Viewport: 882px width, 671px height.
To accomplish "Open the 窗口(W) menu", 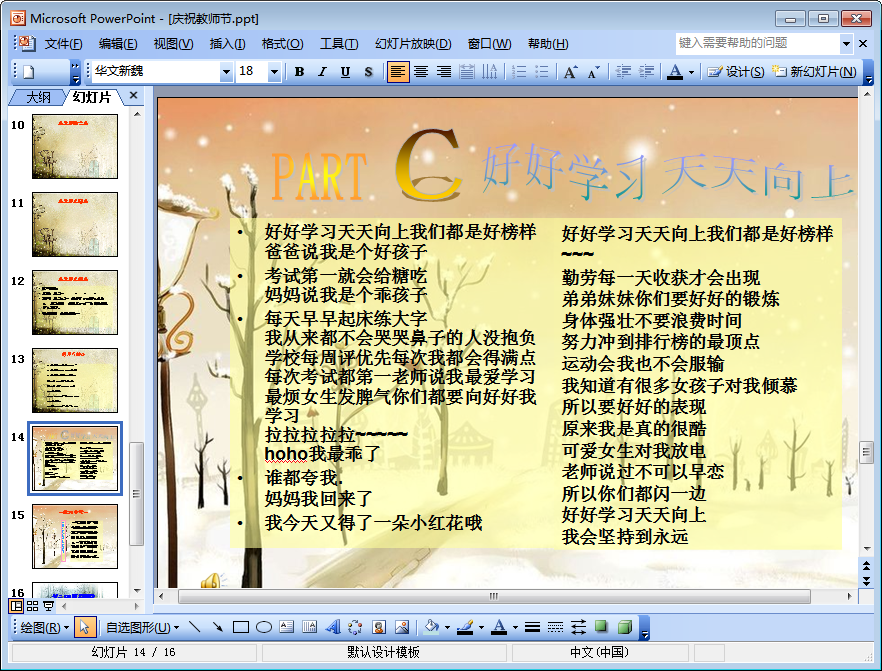I will (489, 44).
